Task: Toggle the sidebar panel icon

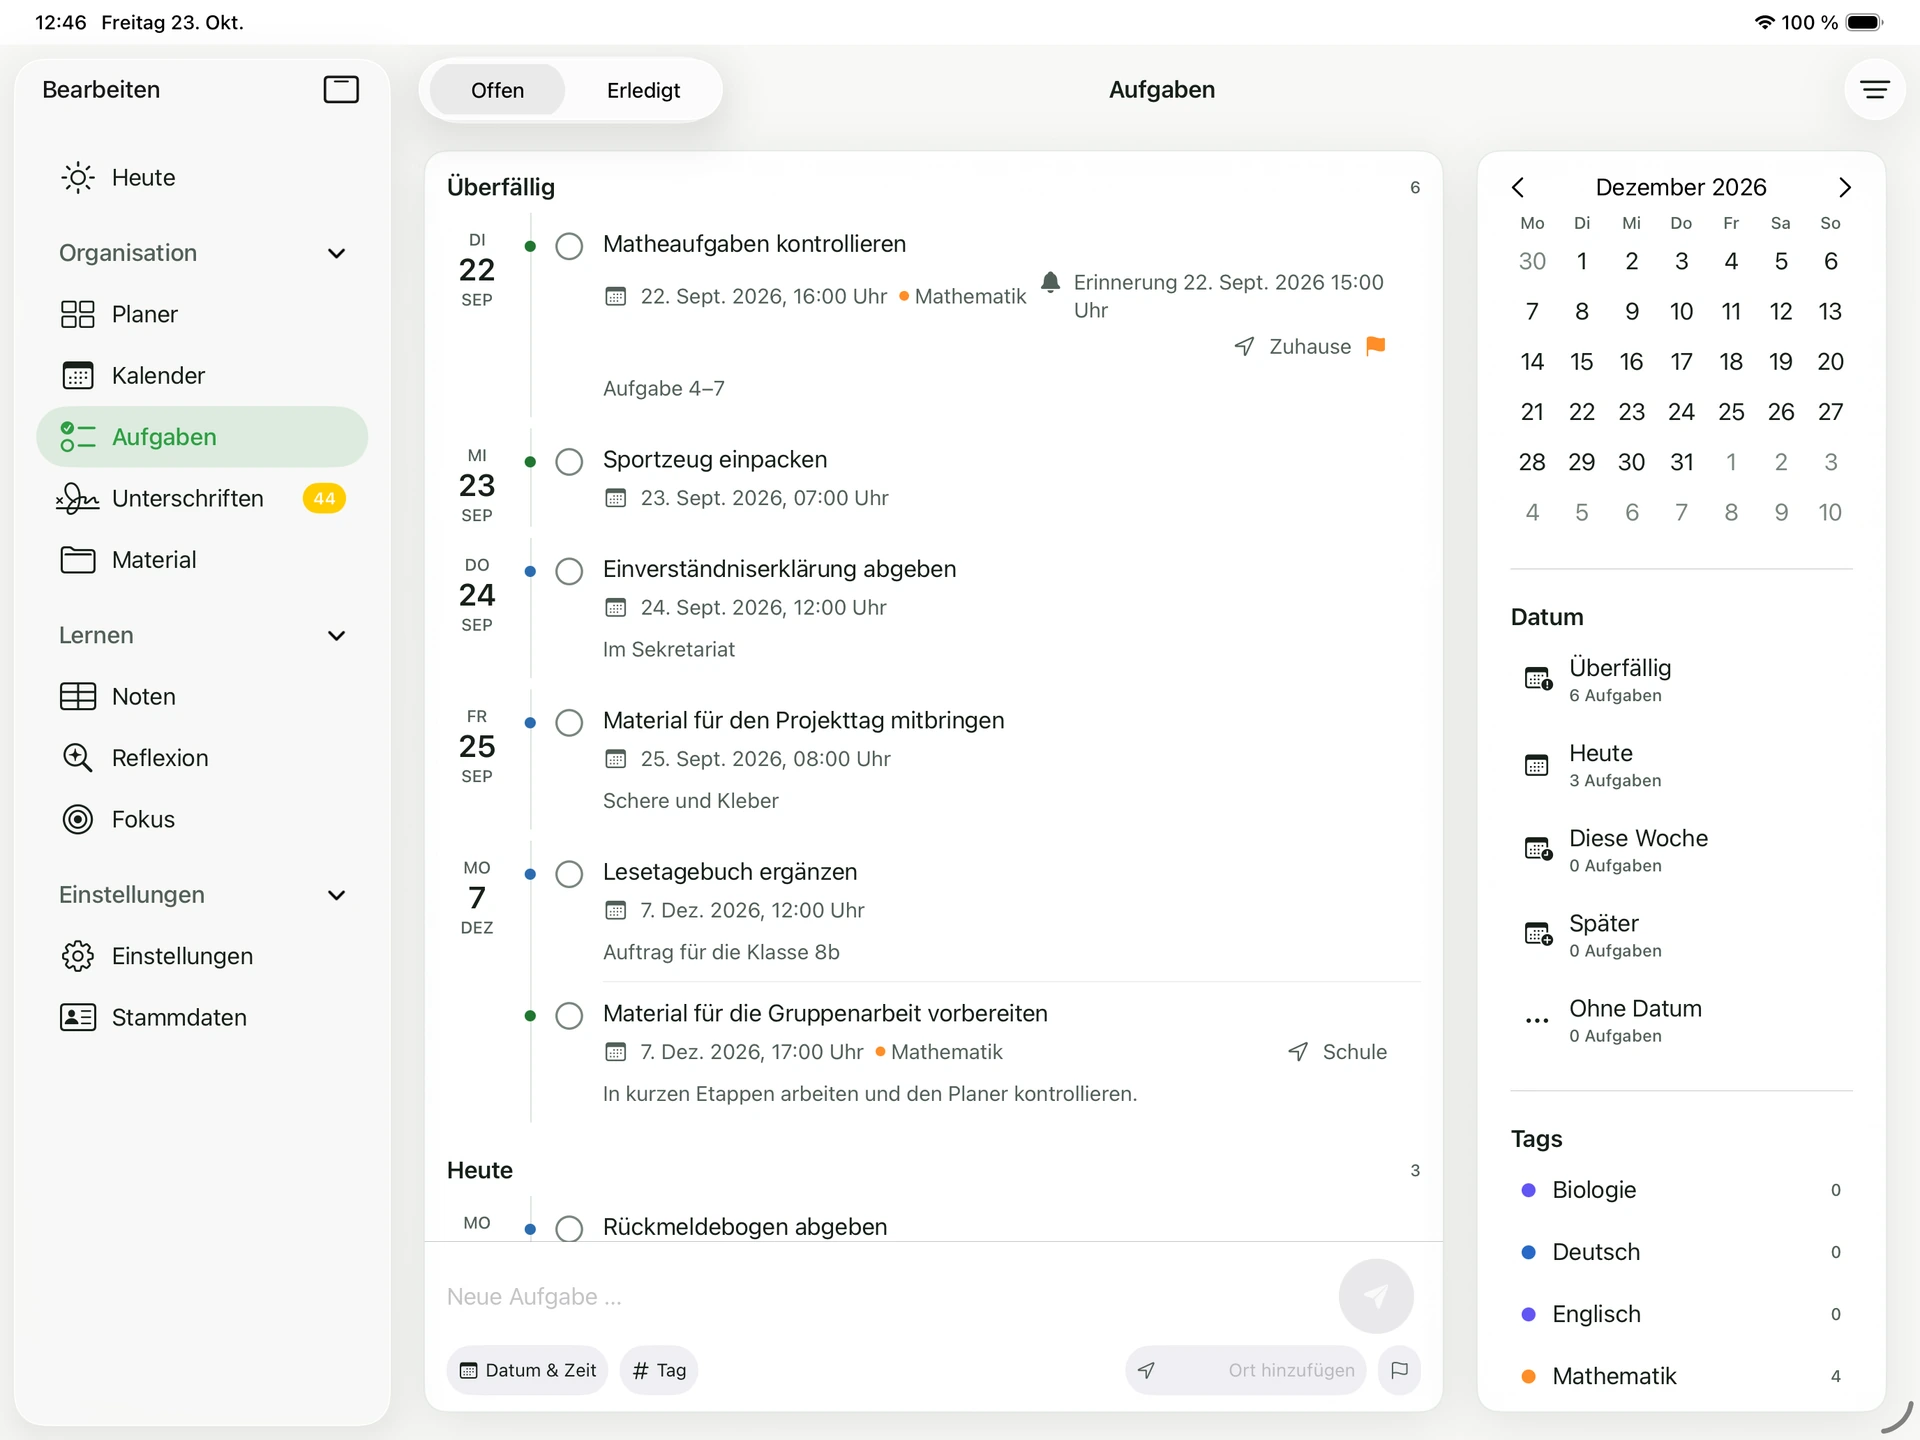Action: 341,90
